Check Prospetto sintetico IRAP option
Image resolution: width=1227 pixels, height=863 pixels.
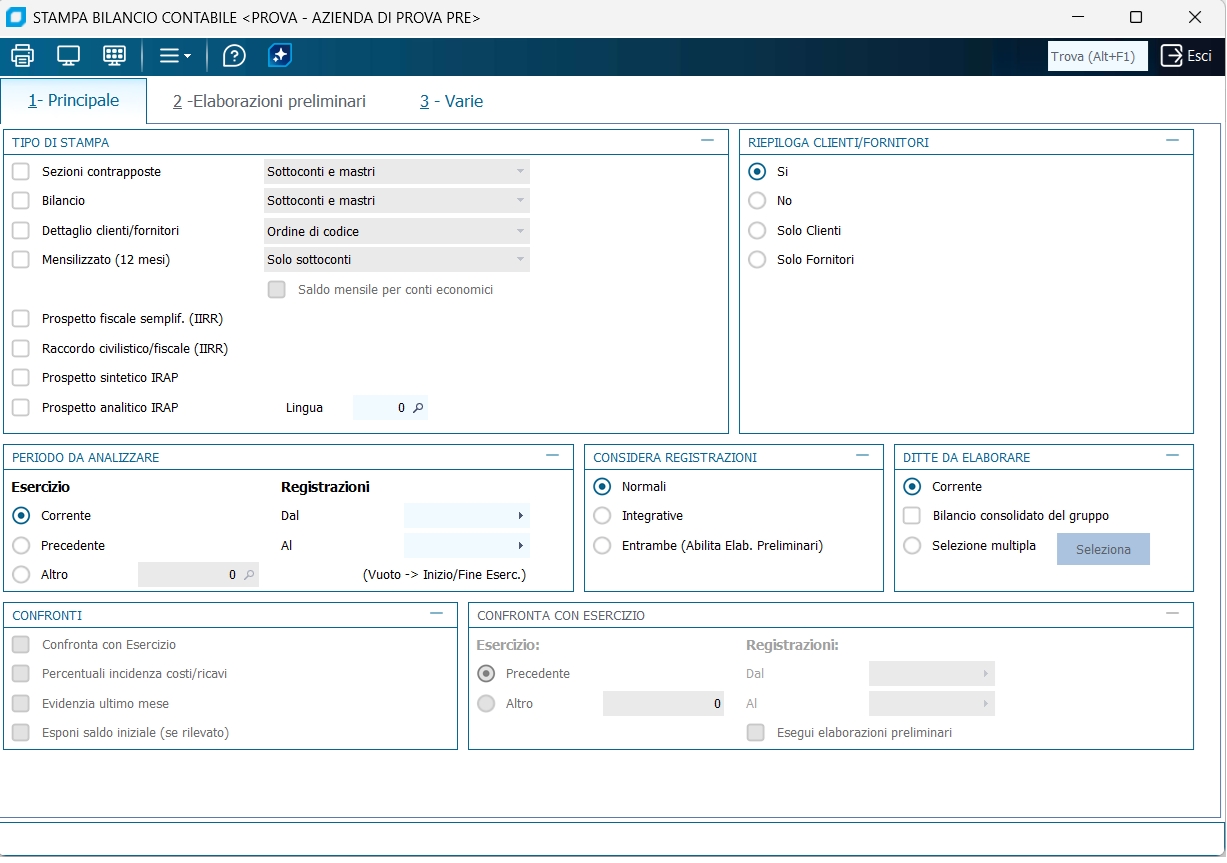21,378
